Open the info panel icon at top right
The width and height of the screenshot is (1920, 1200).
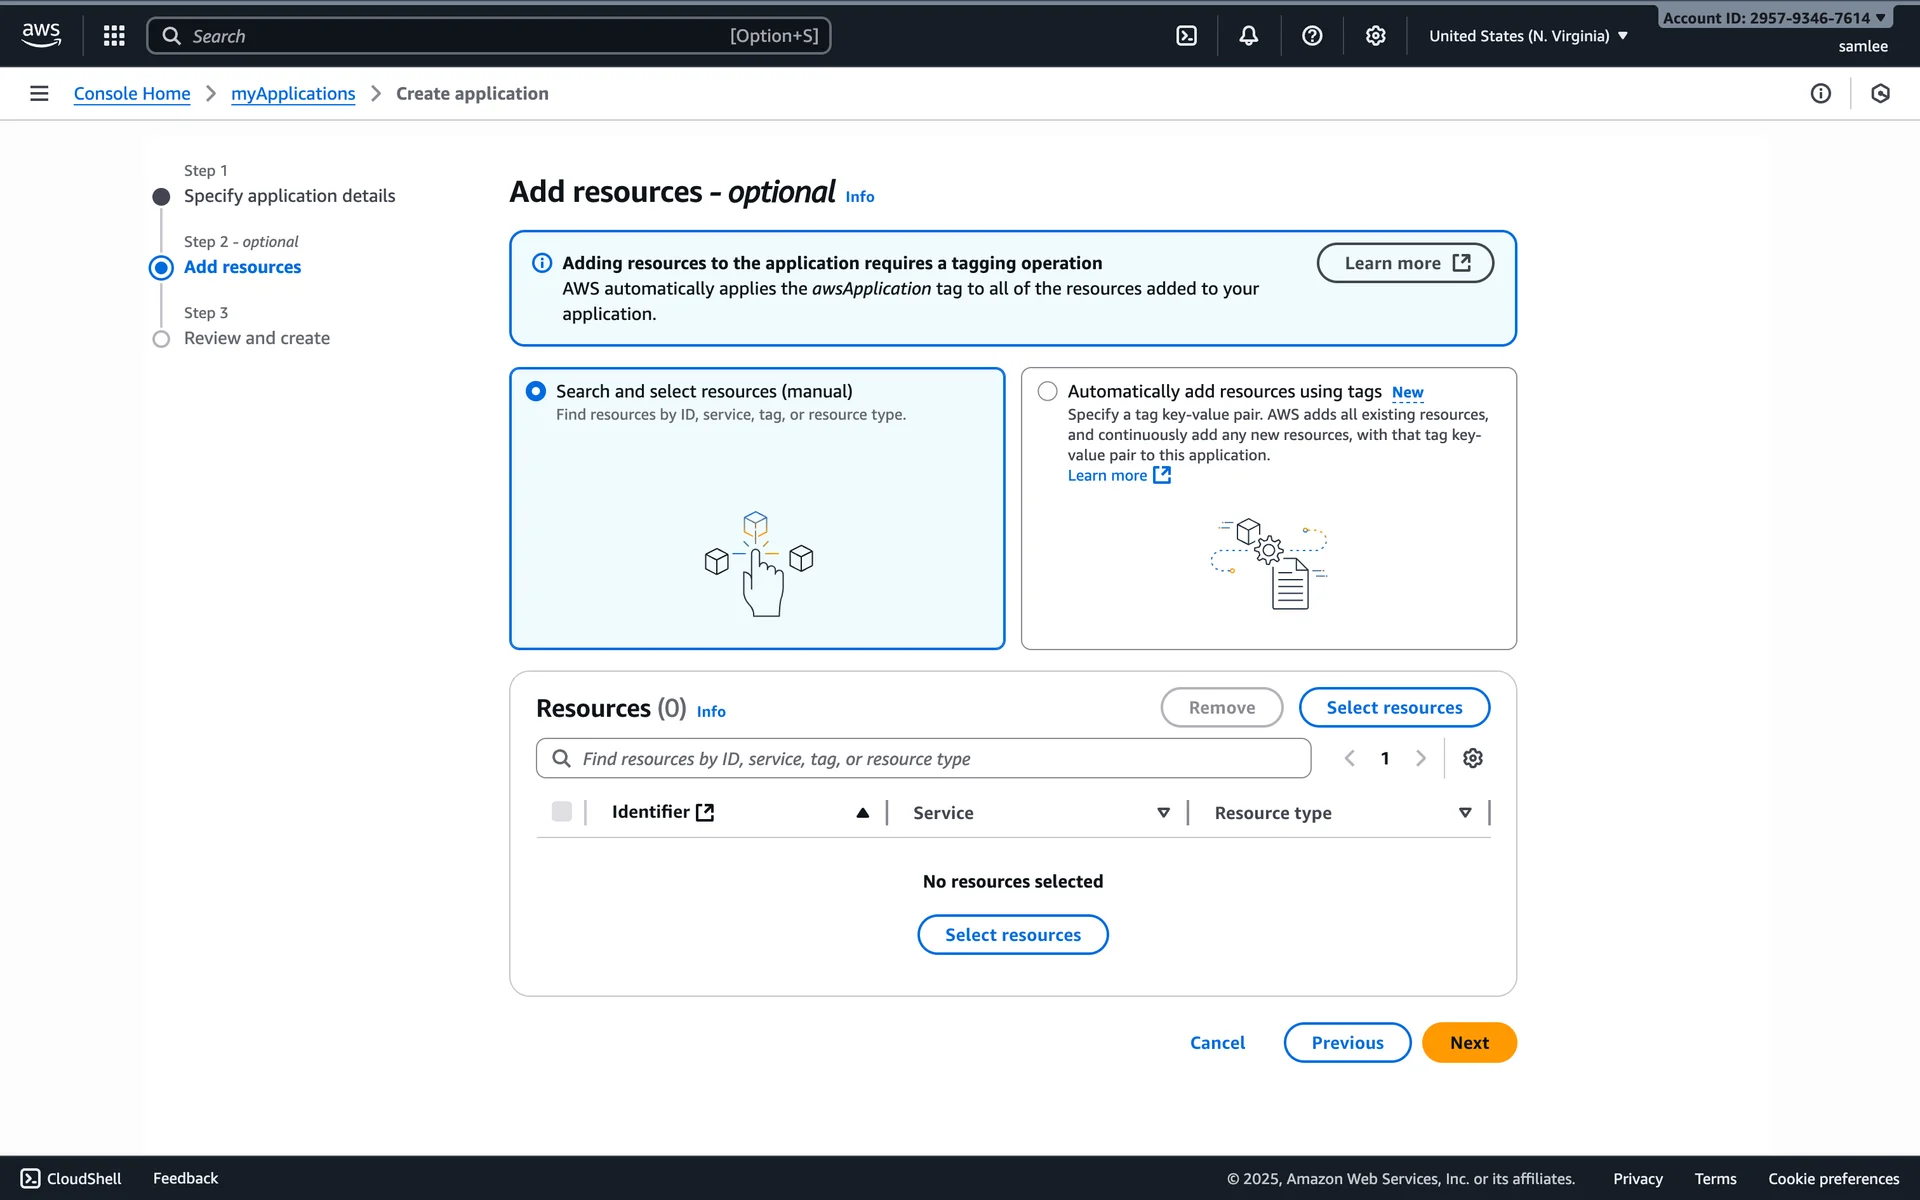coord(1820,93)
